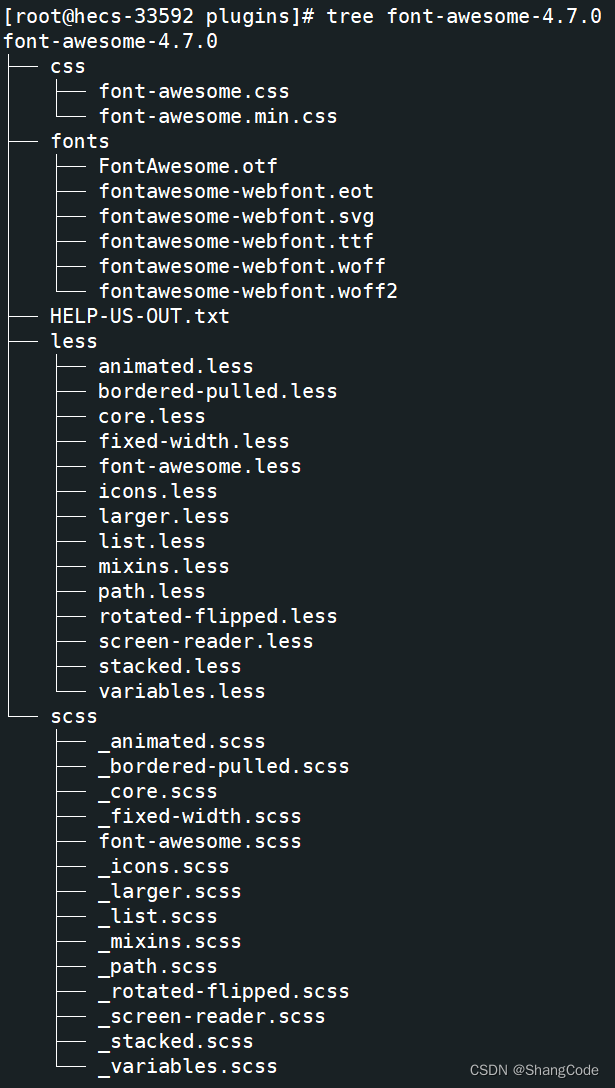615x1088 pixels.
Task: Click the root font-awesome-4.7.0 output line
Action: pos(110,41)
